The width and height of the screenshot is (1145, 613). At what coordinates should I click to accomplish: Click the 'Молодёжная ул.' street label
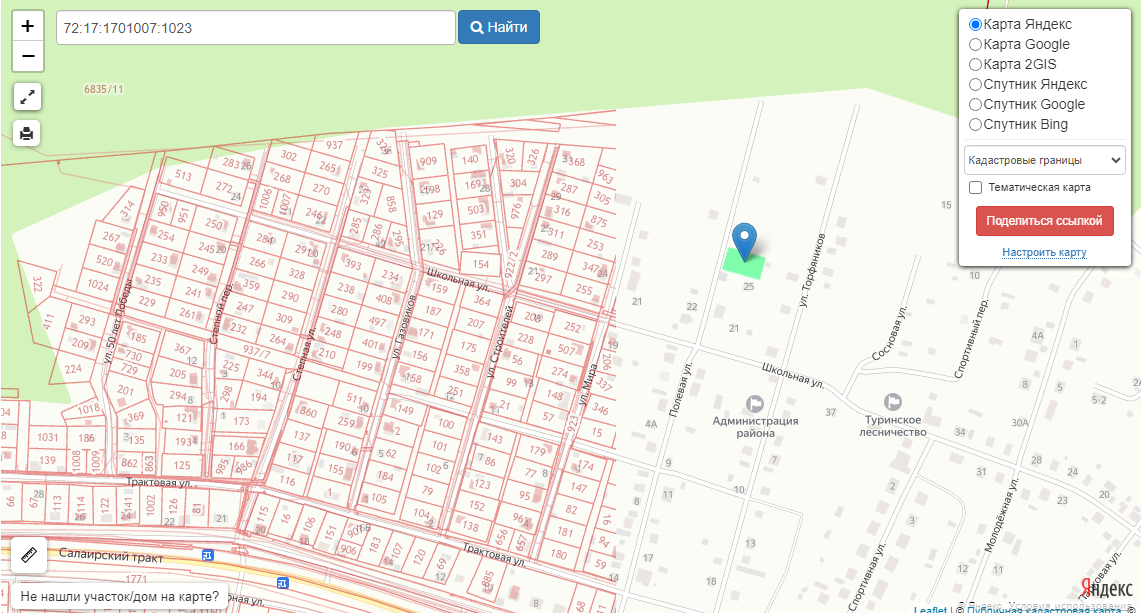tap(1001, 514)
